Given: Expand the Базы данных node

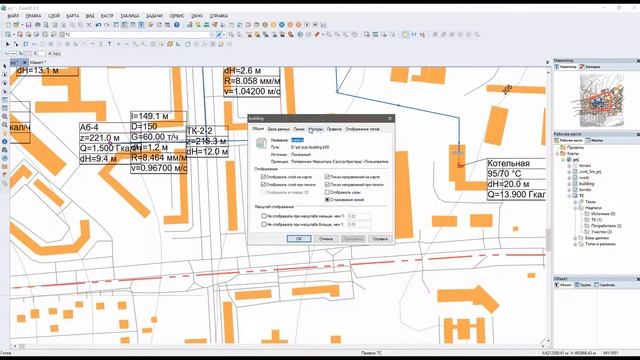Looking at the screenshot, I should tap(575, 238).
